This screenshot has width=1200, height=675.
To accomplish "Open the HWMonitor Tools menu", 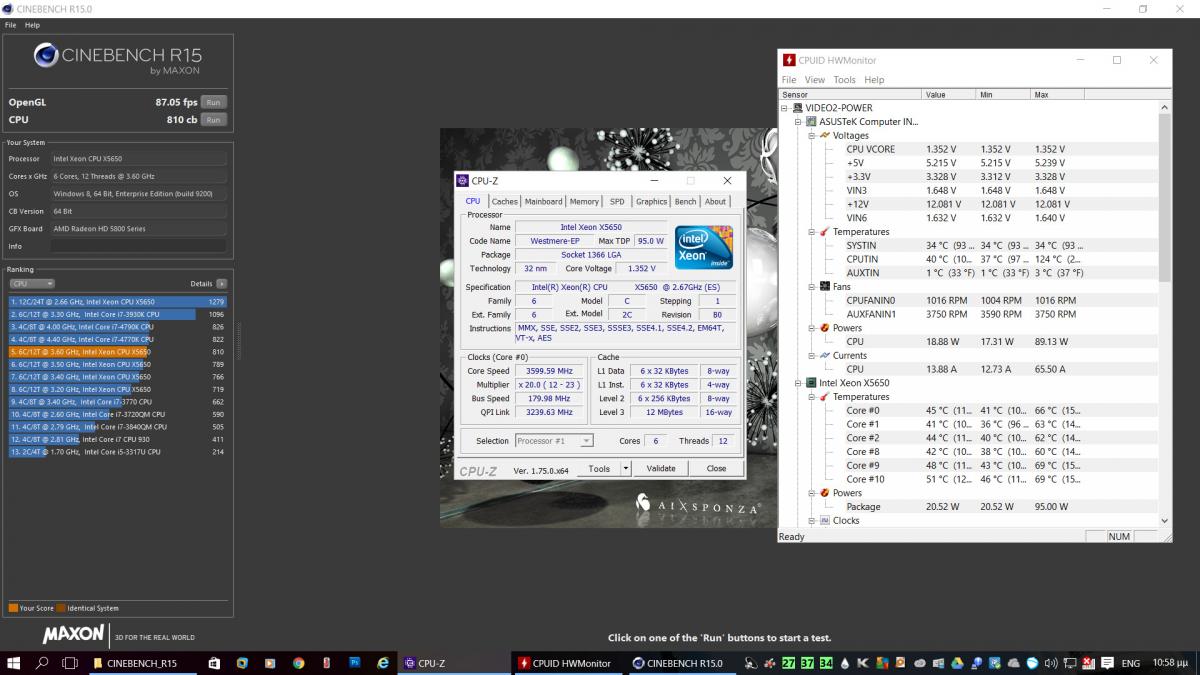I will point(845,79).
